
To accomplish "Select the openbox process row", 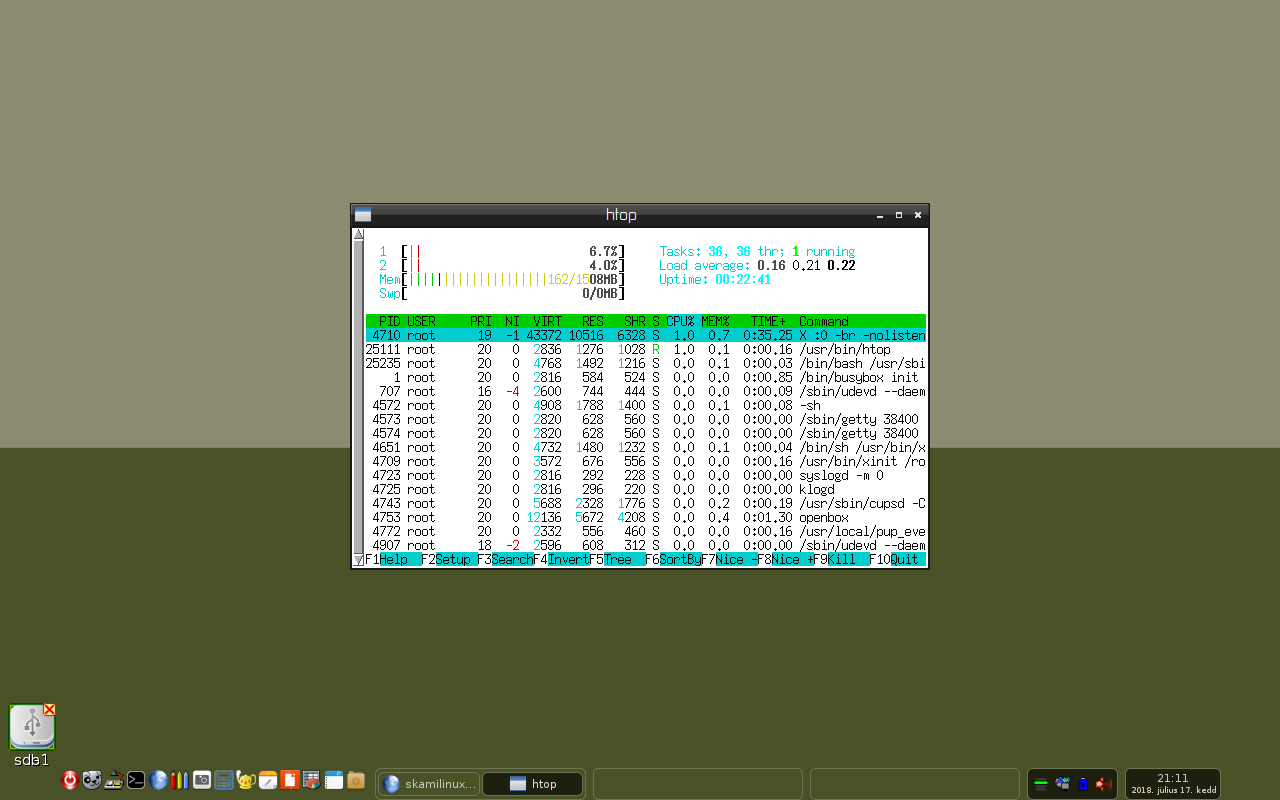I will 646,518.
